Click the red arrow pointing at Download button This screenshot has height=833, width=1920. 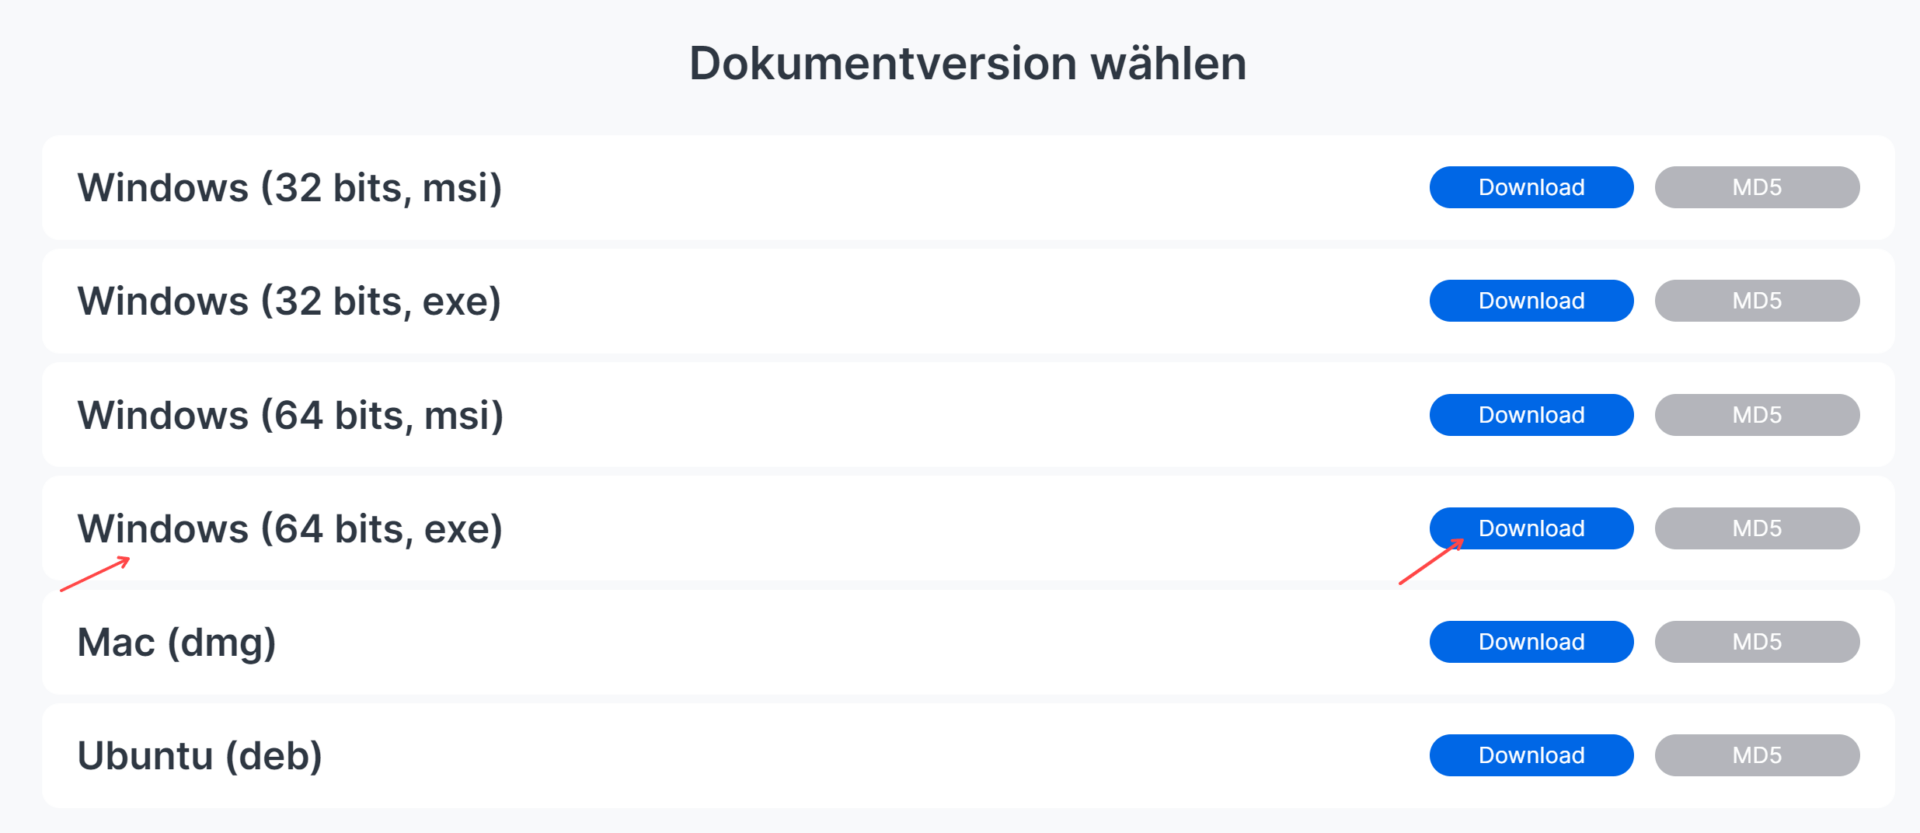click(x=1431, y=562)
